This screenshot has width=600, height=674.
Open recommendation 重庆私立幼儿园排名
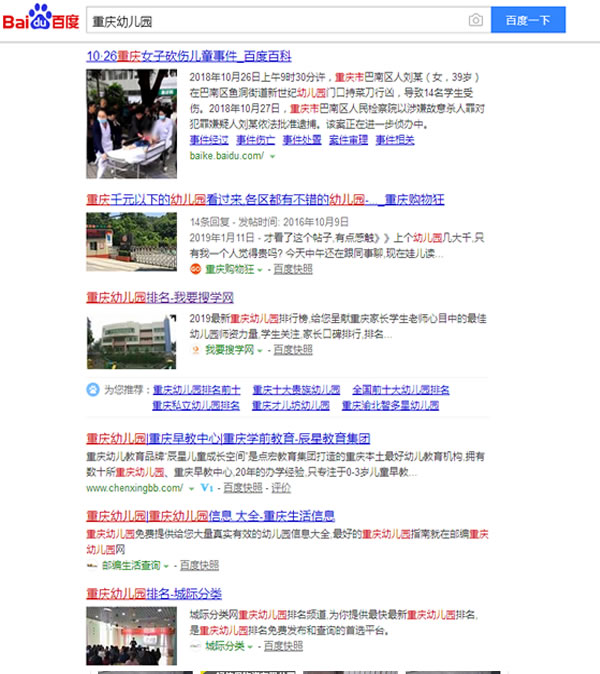click(x=196, y=405)
